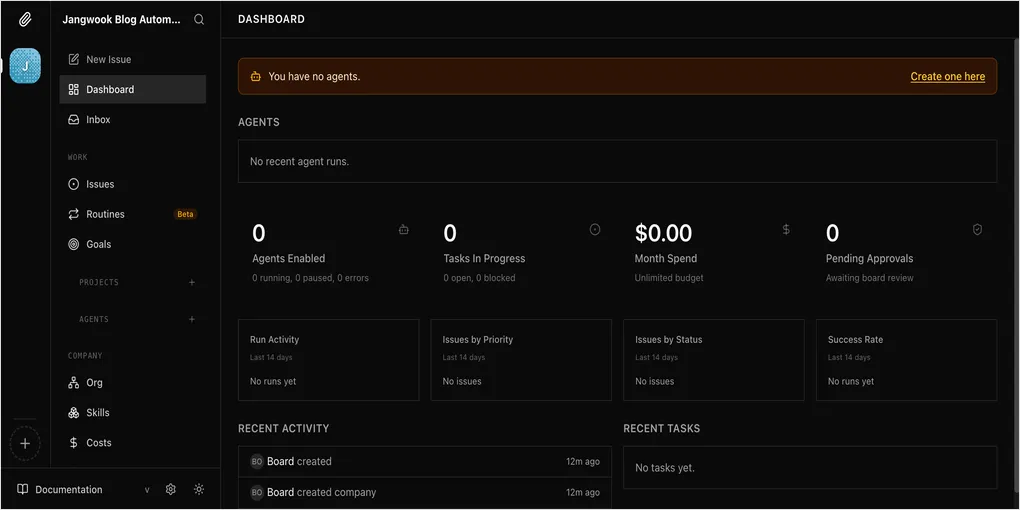Open search via magnifier icon

click(x=199, y=20)
